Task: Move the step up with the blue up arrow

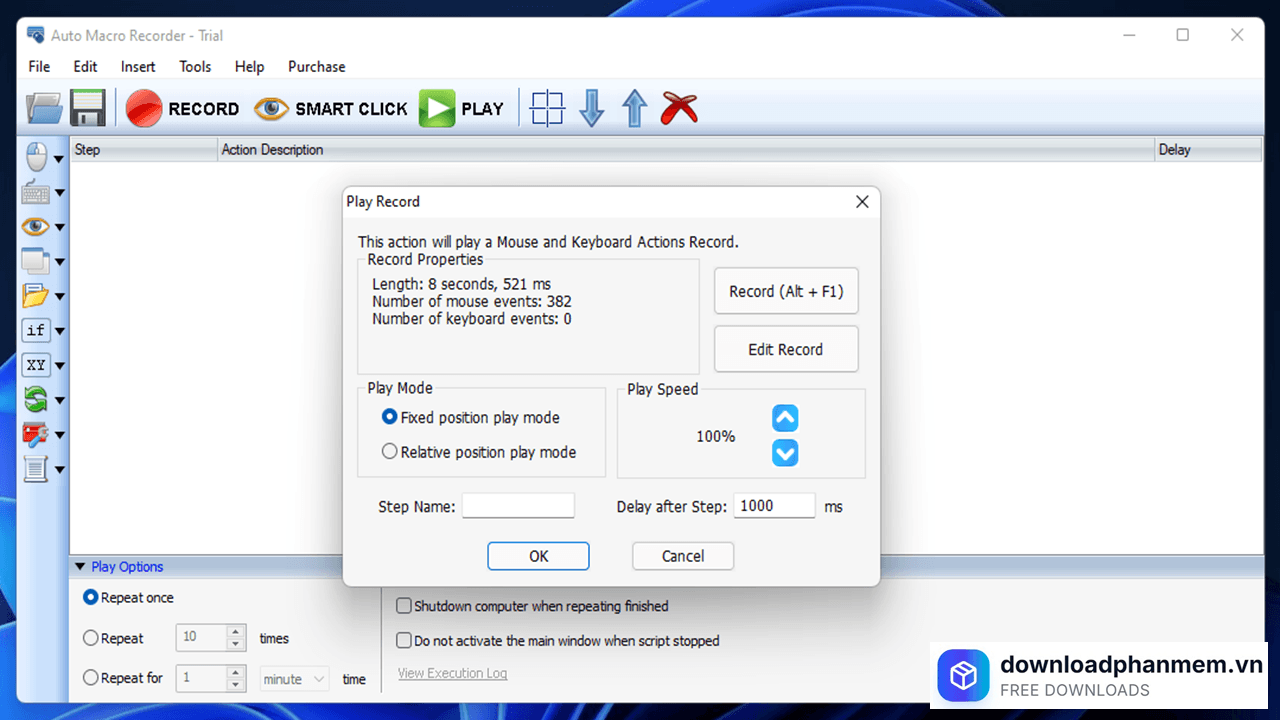Action: point(635,108)
